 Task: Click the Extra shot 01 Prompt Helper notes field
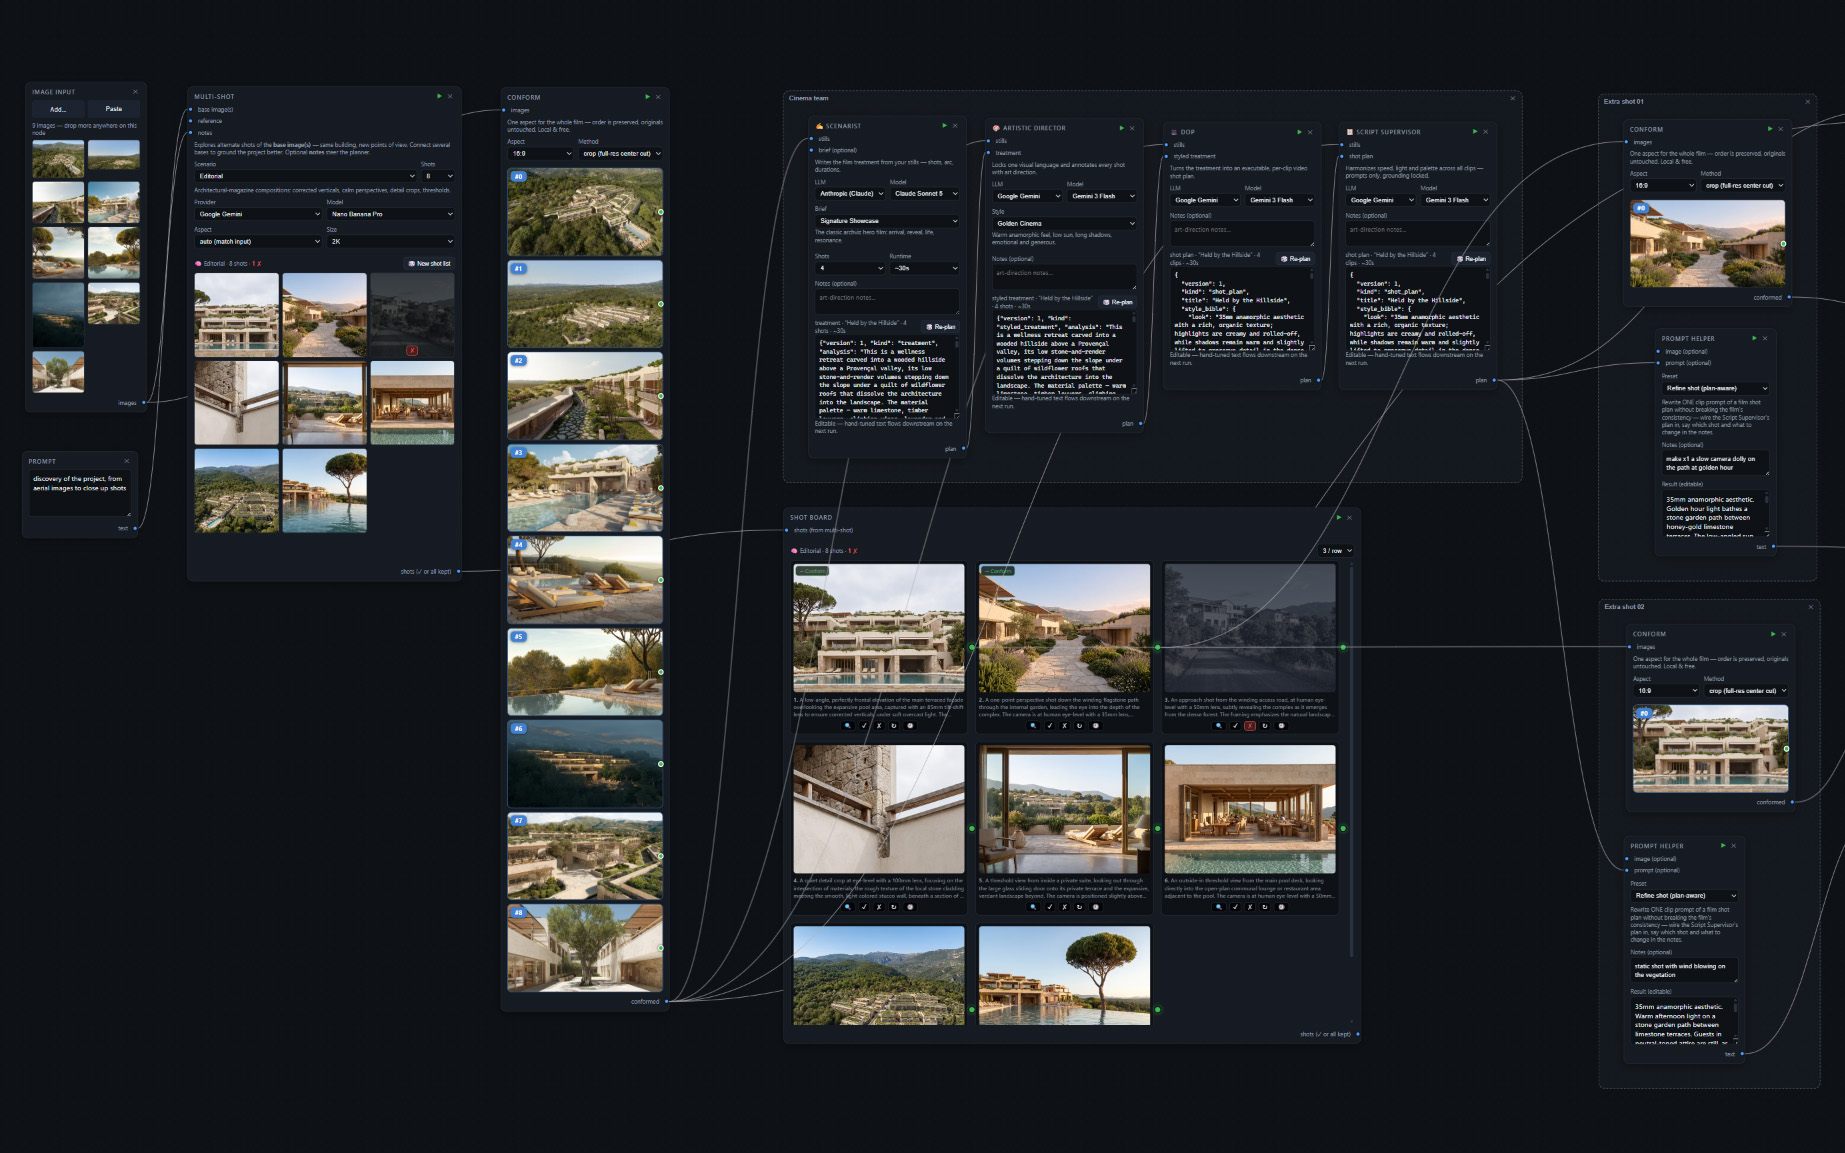pyautogui.click(x=1716, y=463)
